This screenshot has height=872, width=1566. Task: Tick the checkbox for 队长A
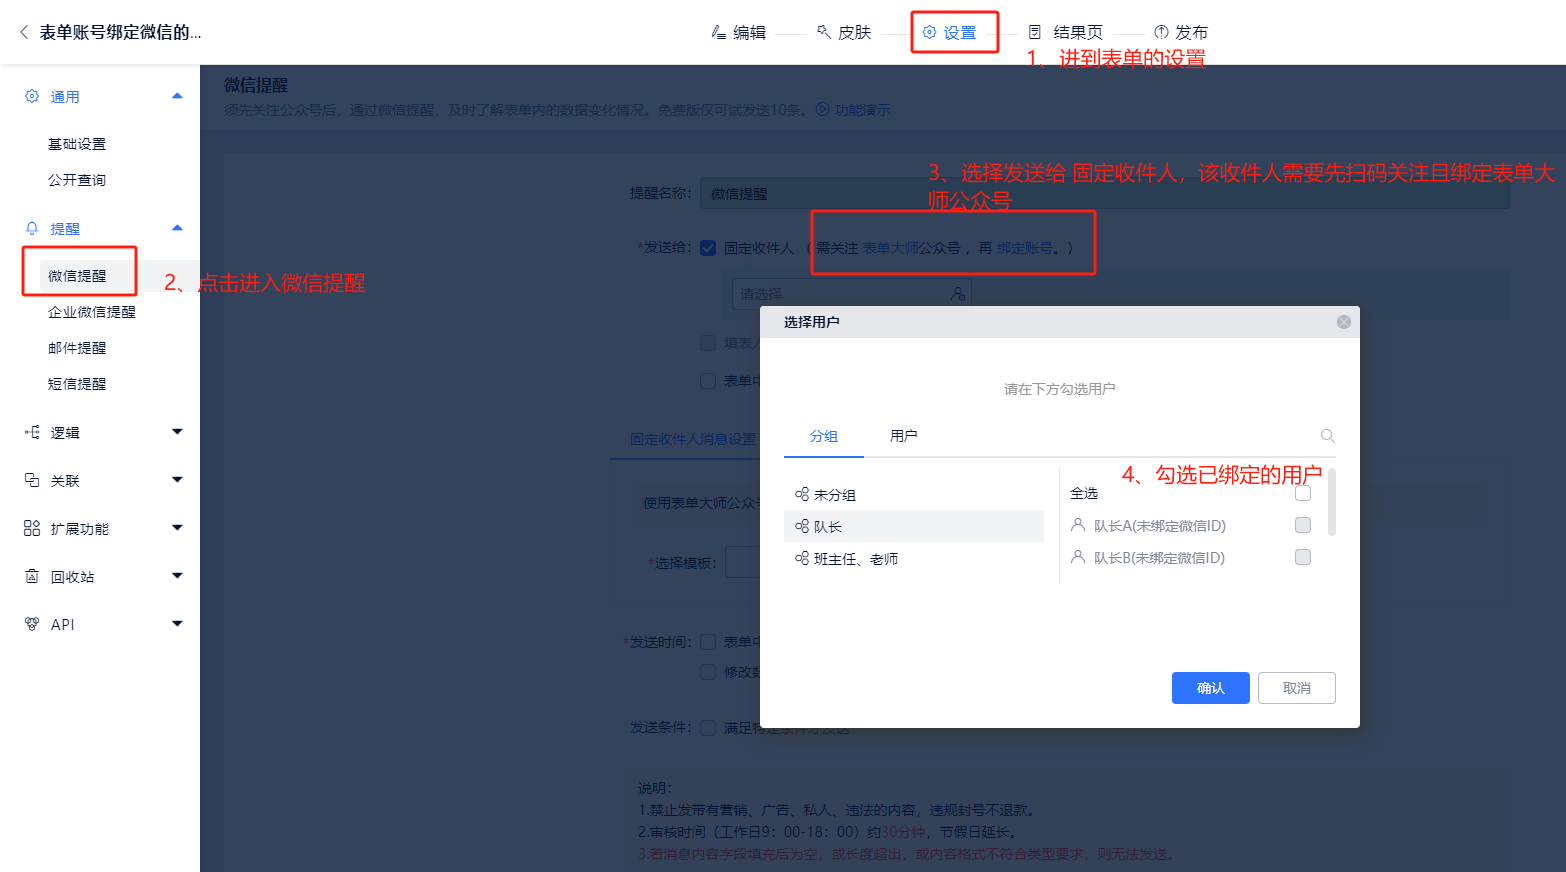click(1302, 525)
